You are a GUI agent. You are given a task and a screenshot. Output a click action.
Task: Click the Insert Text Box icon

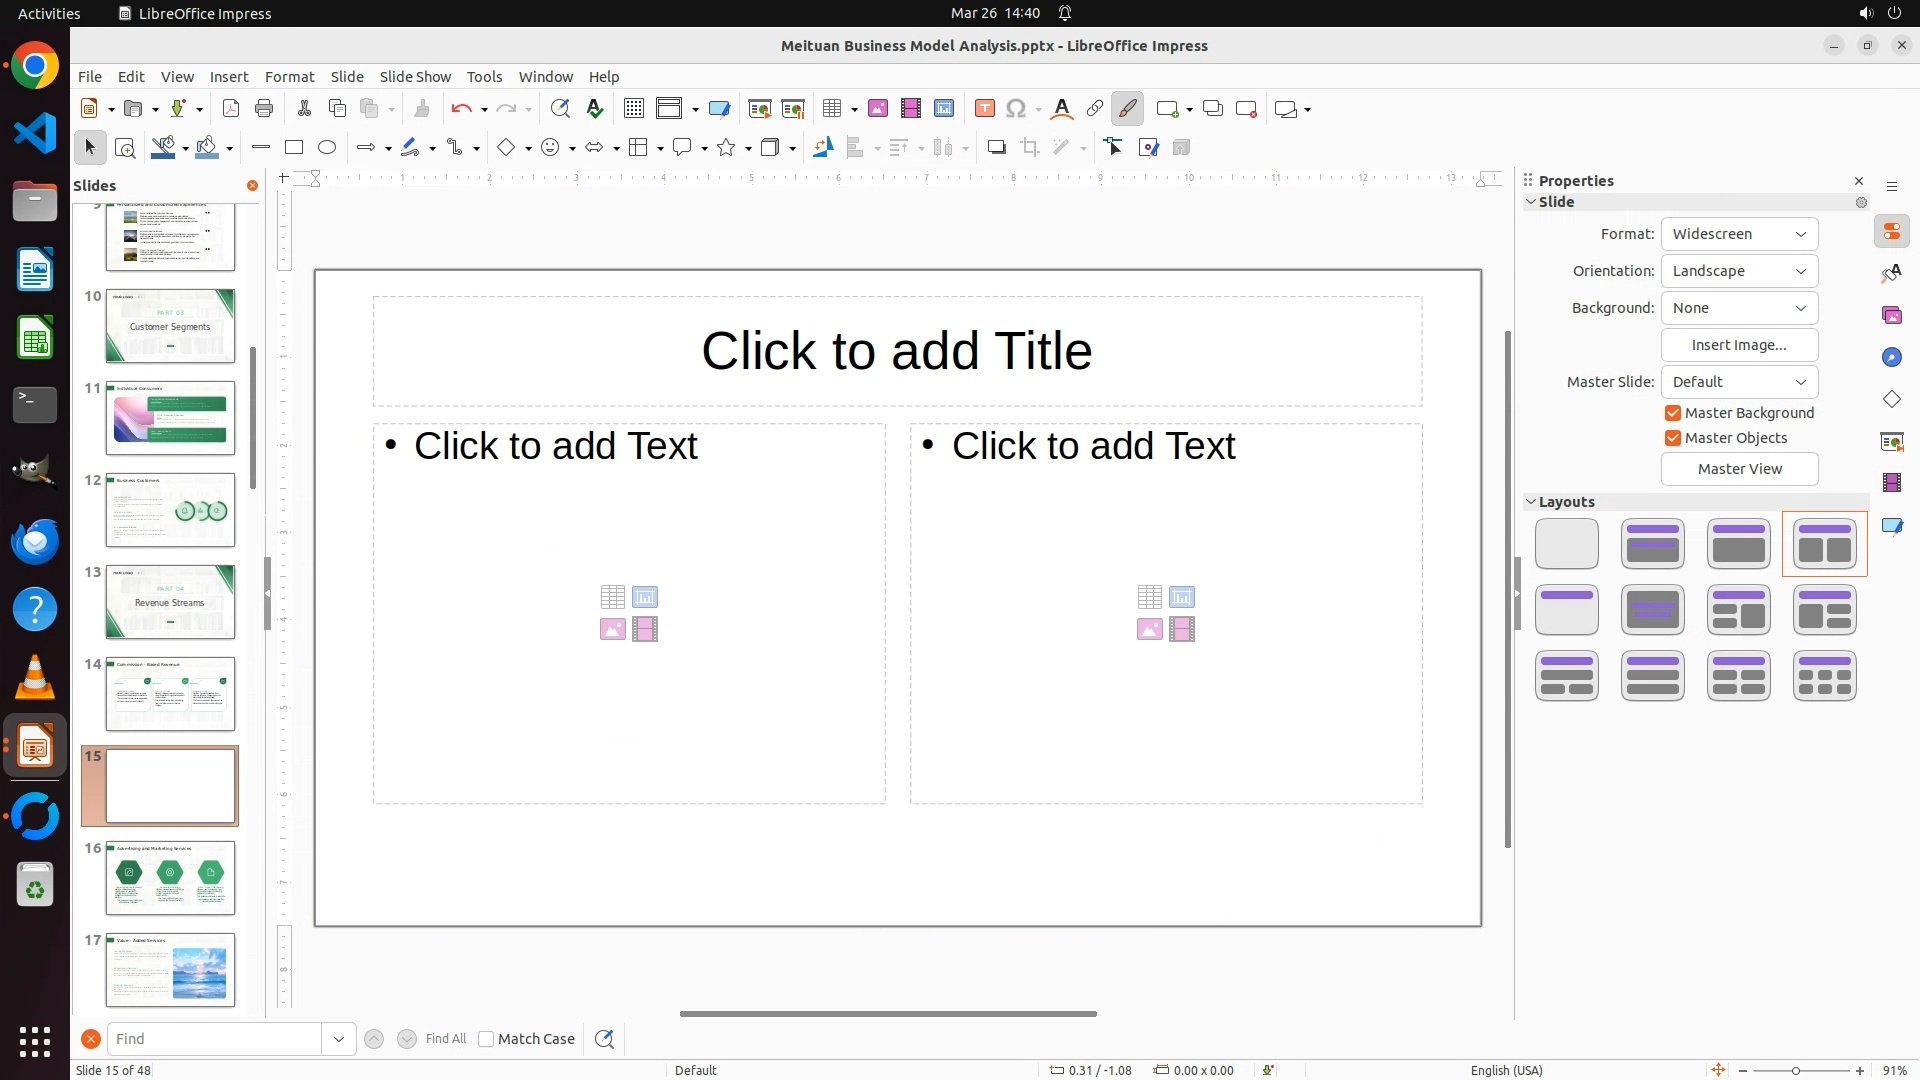[984, 109]
